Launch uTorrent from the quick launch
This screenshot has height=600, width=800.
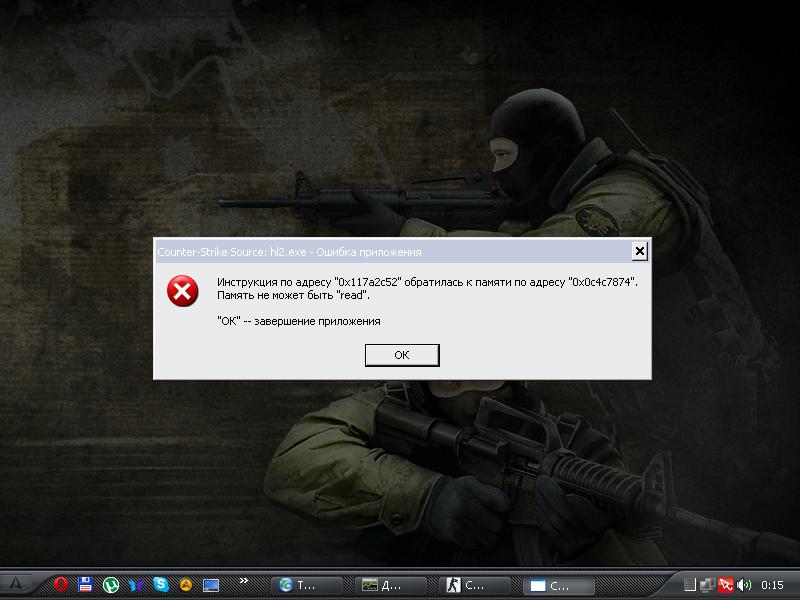(111, 585)
